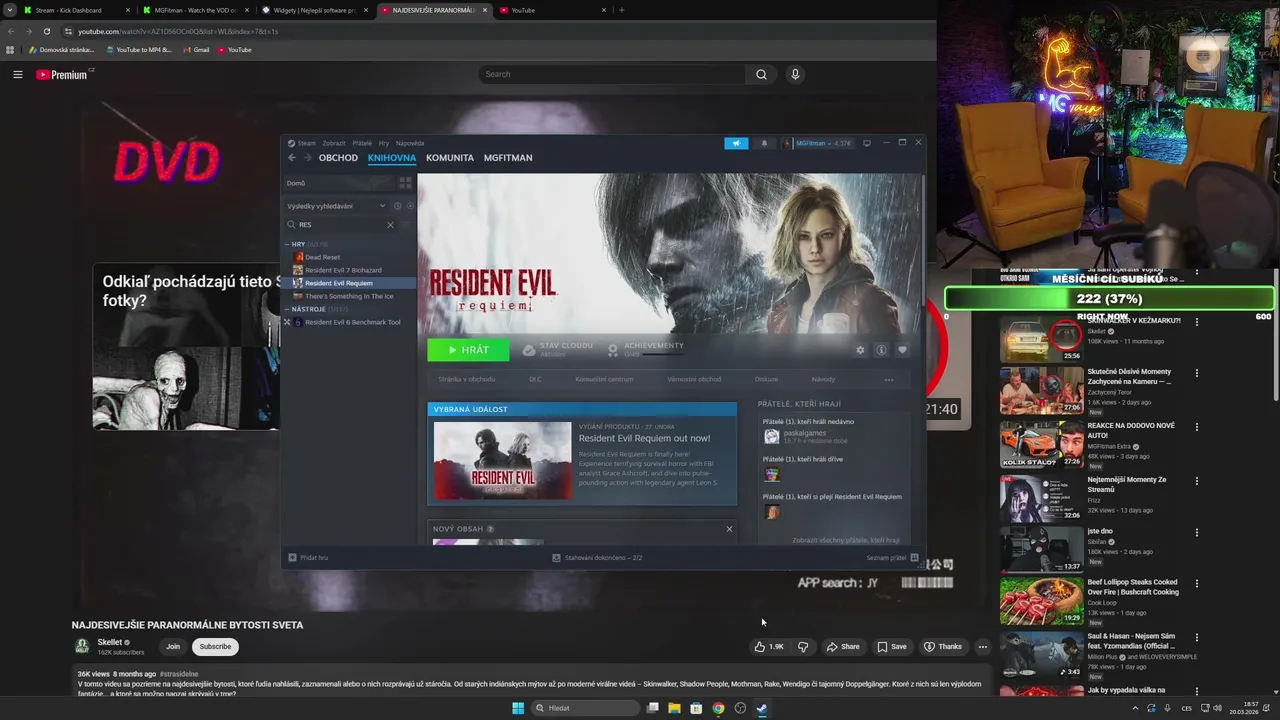Open more actions menu under video
The height and width of the screenshot is (720, 1280).
(x=982, y=647)
